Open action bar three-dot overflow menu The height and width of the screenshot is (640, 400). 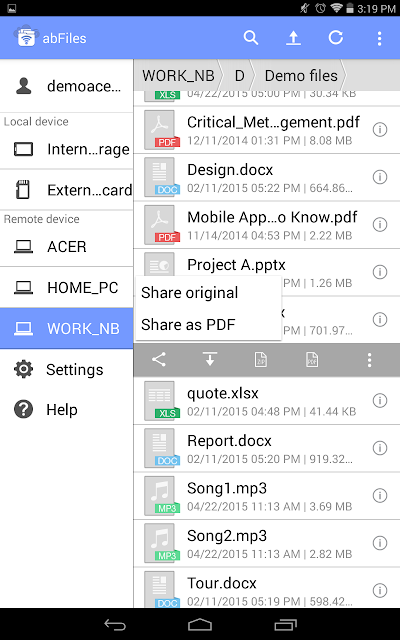coord(369,360)
